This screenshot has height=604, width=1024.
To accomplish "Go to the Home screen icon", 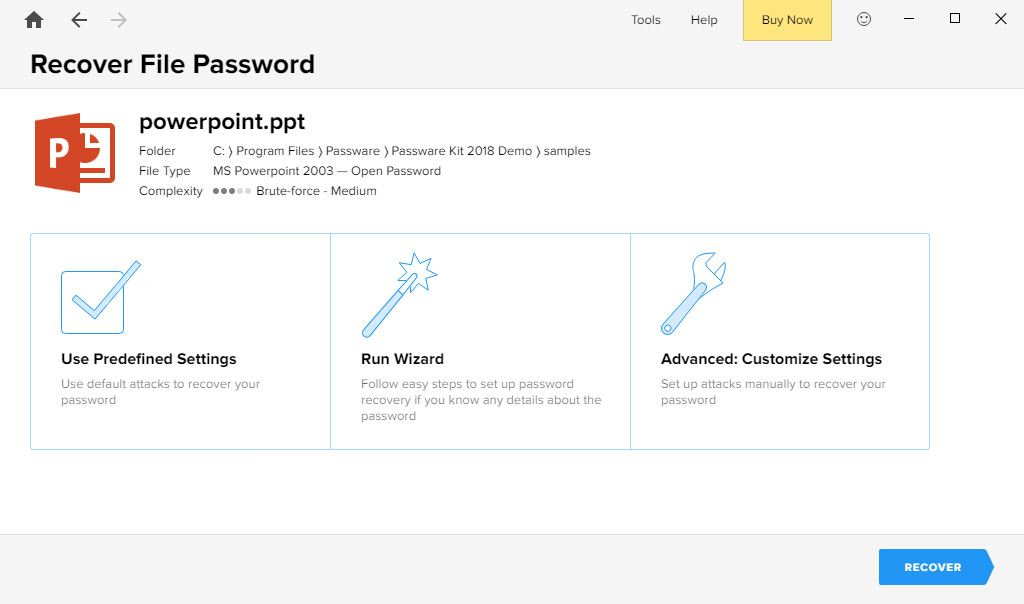I will click(34, 20).
